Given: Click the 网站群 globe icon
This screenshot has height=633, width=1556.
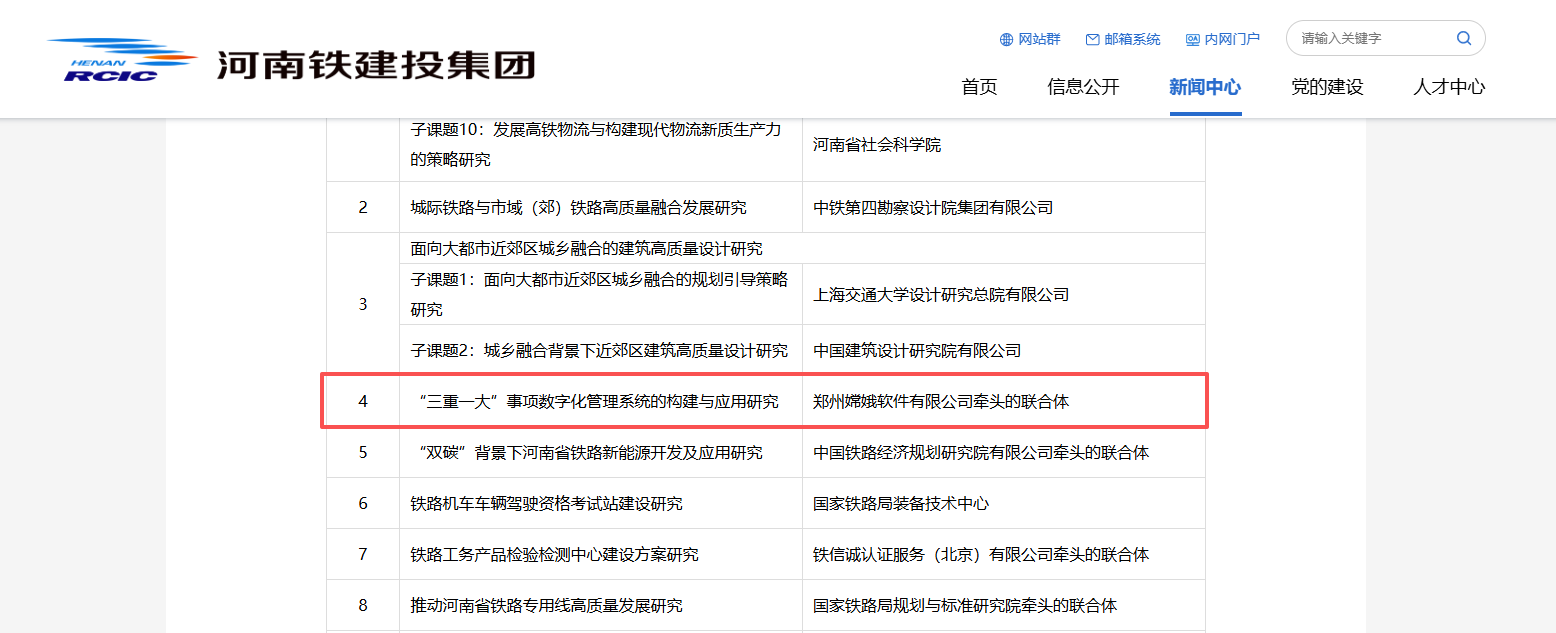Looking at the screenshot, I should 1006,39.
